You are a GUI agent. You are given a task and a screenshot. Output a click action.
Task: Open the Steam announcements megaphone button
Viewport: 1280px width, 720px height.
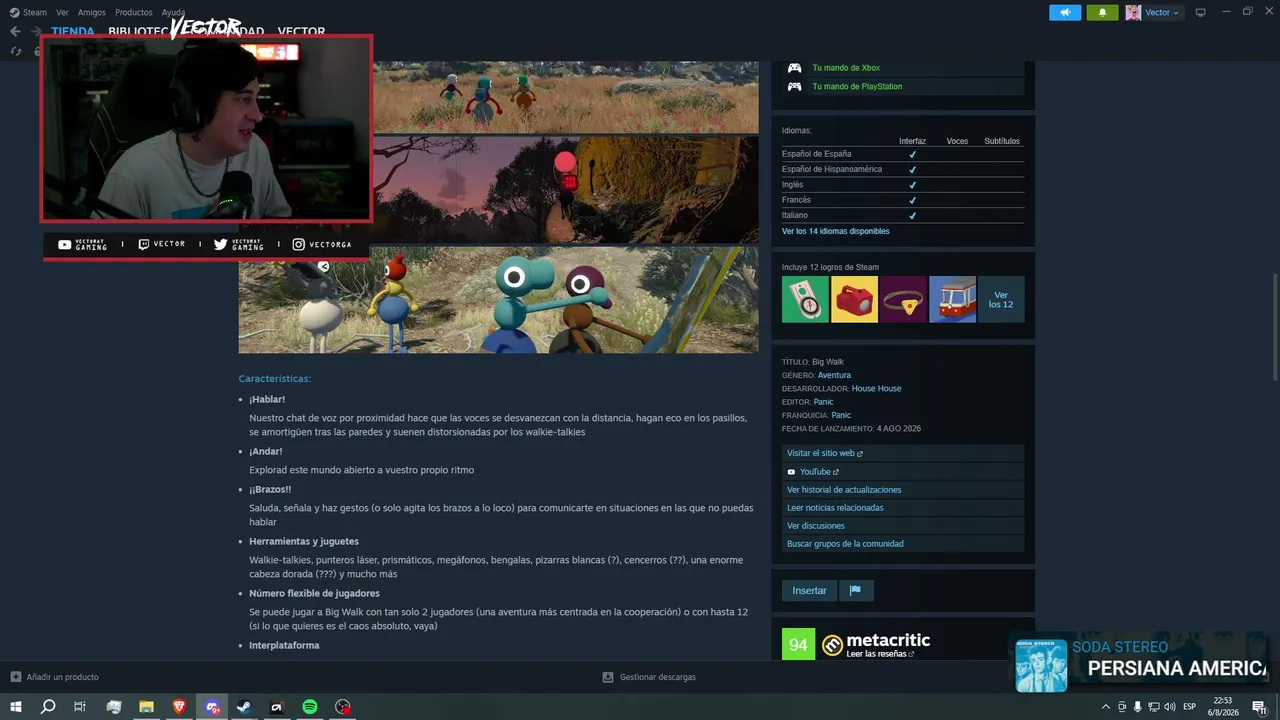pos(1065,12)
